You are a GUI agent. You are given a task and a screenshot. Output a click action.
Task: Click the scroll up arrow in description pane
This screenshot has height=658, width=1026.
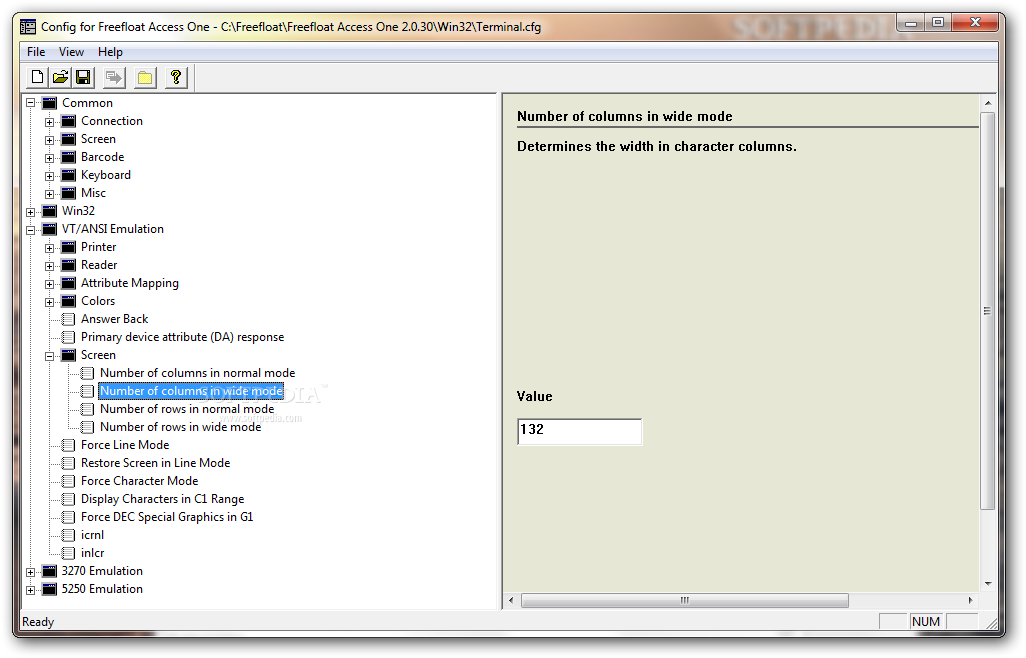pyautogui.click(x=987, y=103)
